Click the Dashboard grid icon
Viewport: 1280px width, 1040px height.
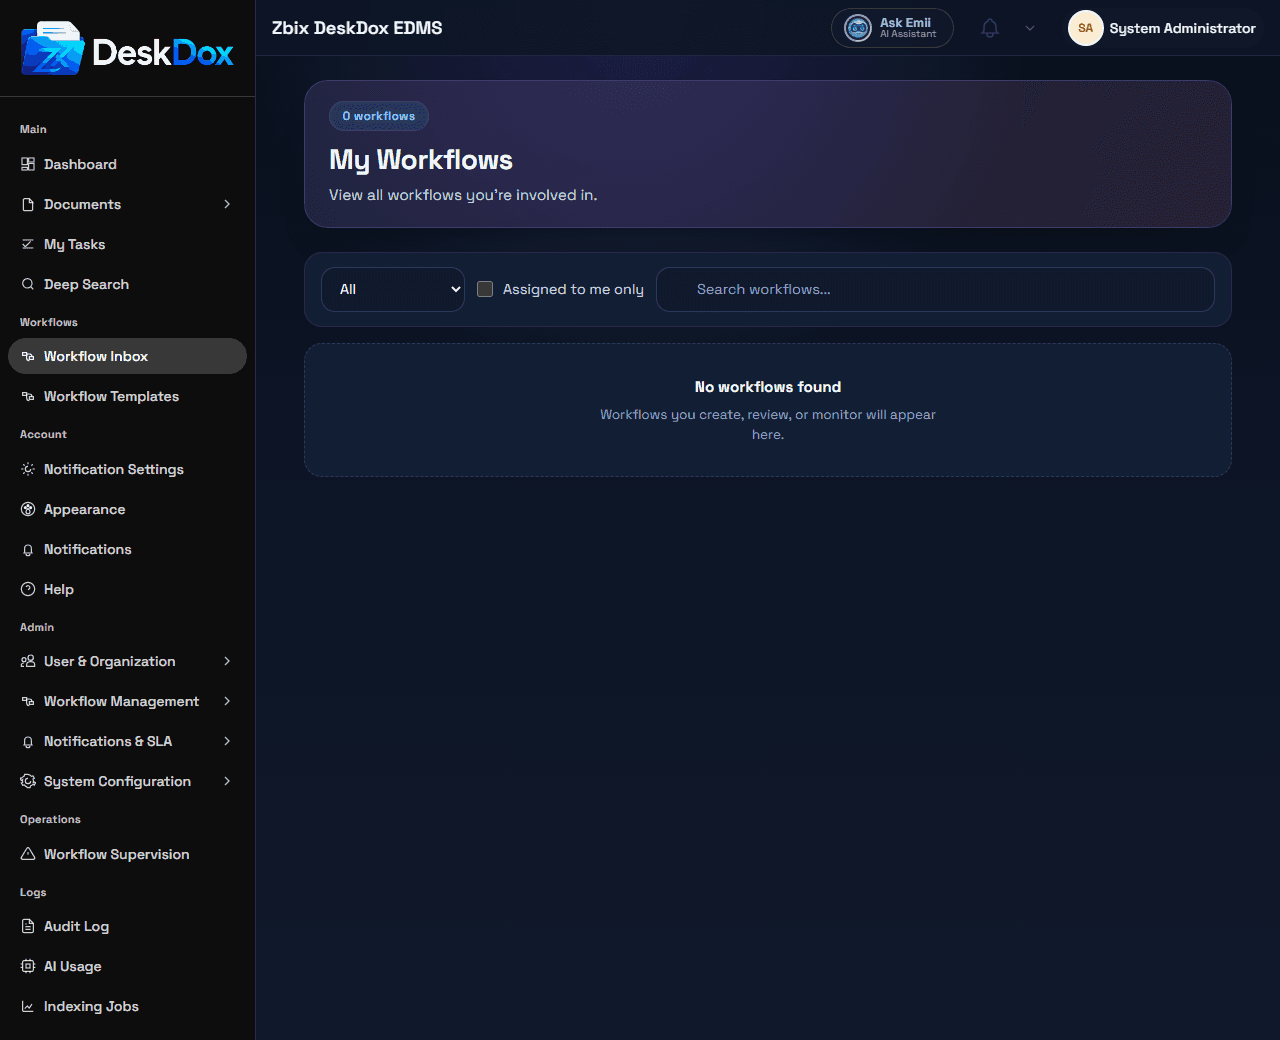[x=28, y=164]
